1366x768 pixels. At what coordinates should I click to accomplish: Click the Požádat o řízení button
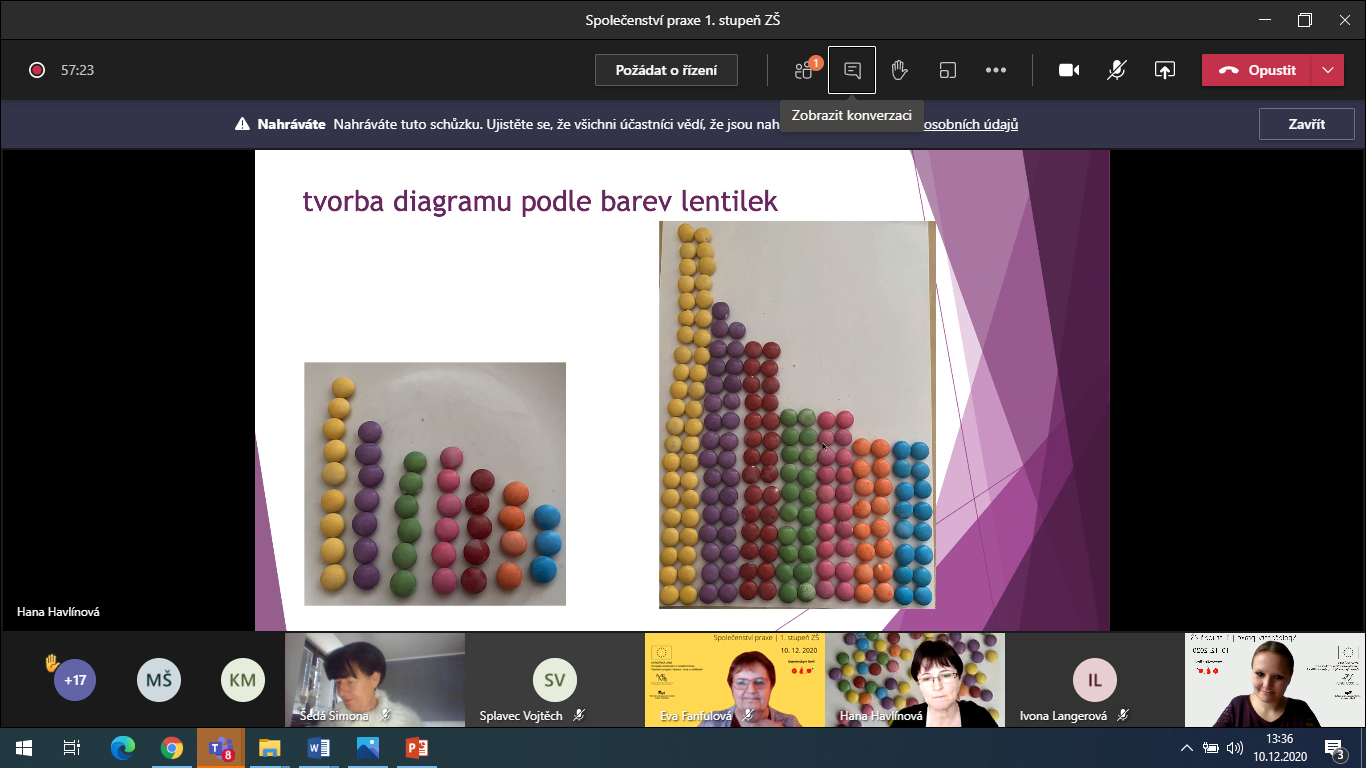pyautogui.click(x=666, y=70)
